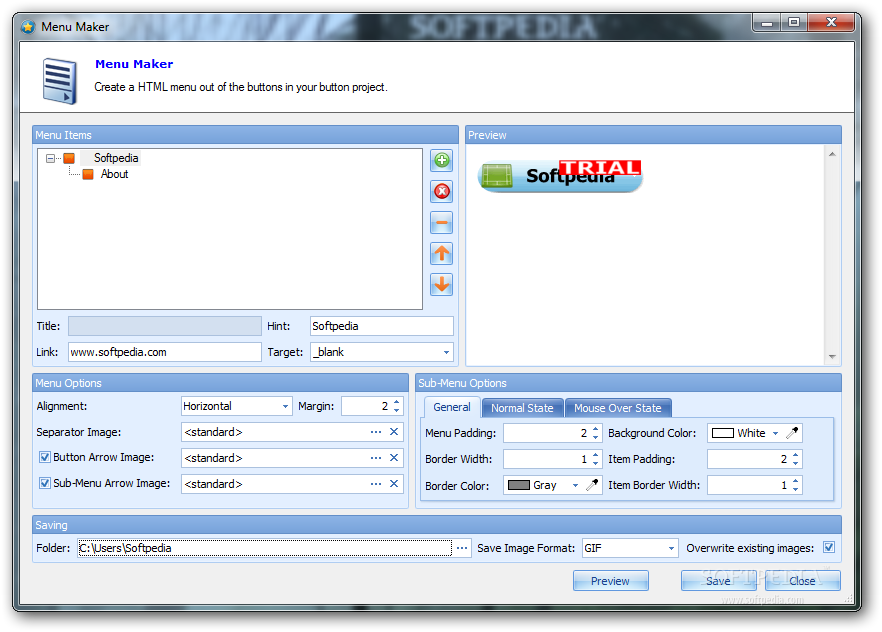Increase Item Padding with the up spinner
882x632 pixels.
pos(795,455)
